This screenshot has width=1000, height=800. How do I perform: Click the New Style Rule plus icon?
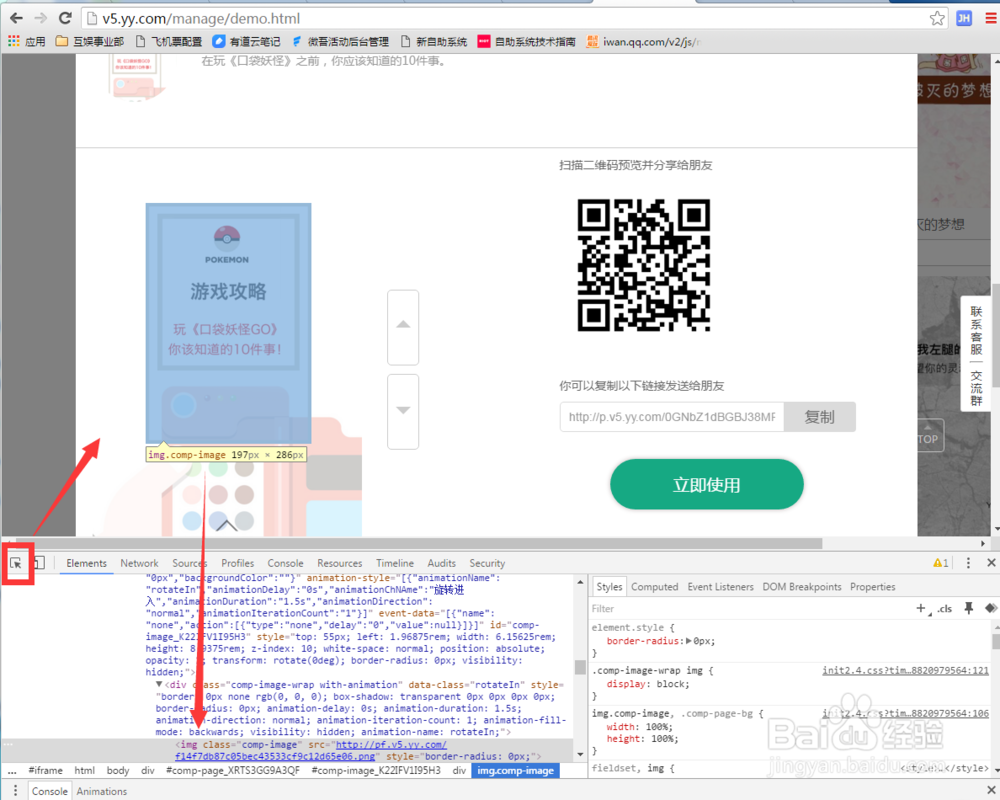click(x=921, y=608)
